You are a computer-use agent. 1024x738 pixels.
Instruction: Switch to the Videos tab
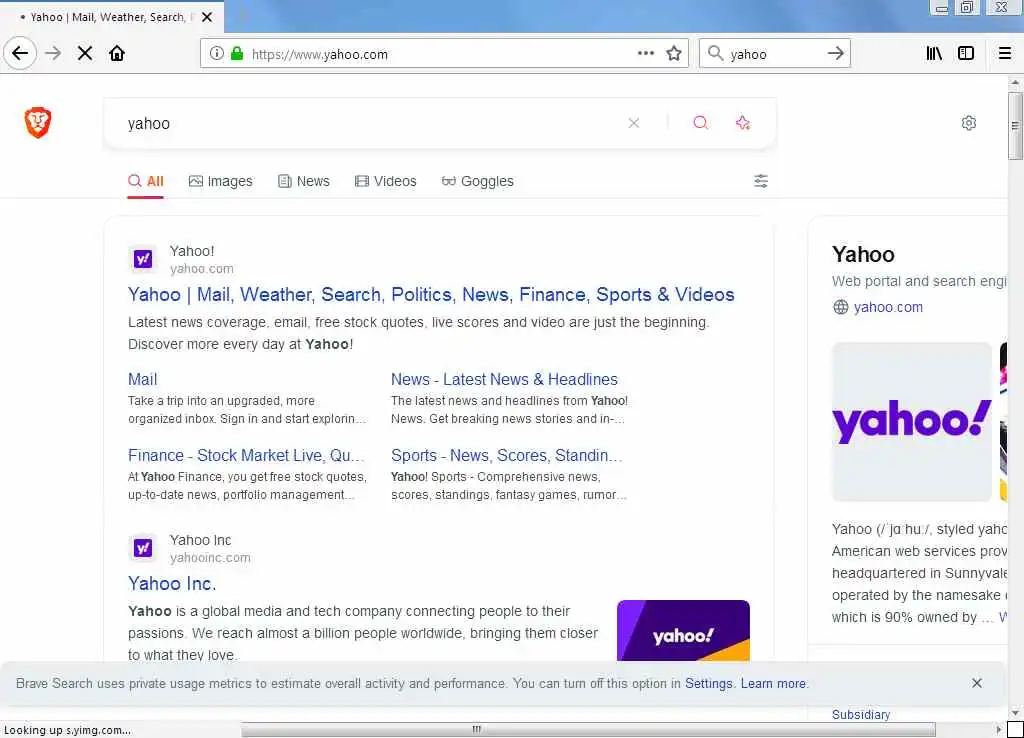tap(385, 181)
